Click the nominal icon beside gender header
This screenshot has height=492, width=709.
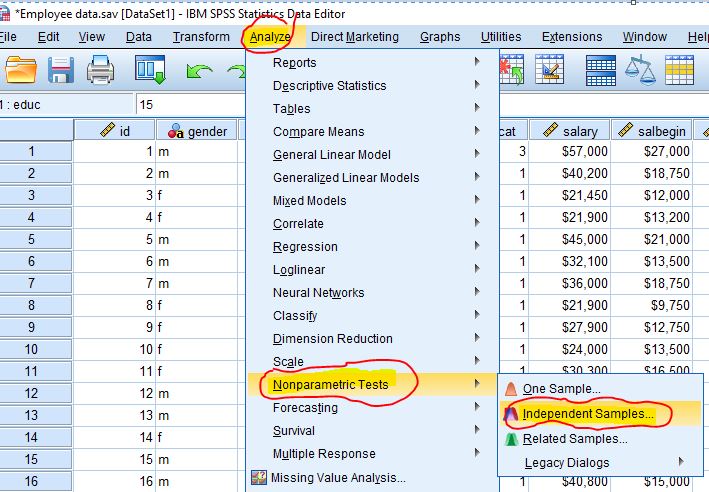[175, 131]
